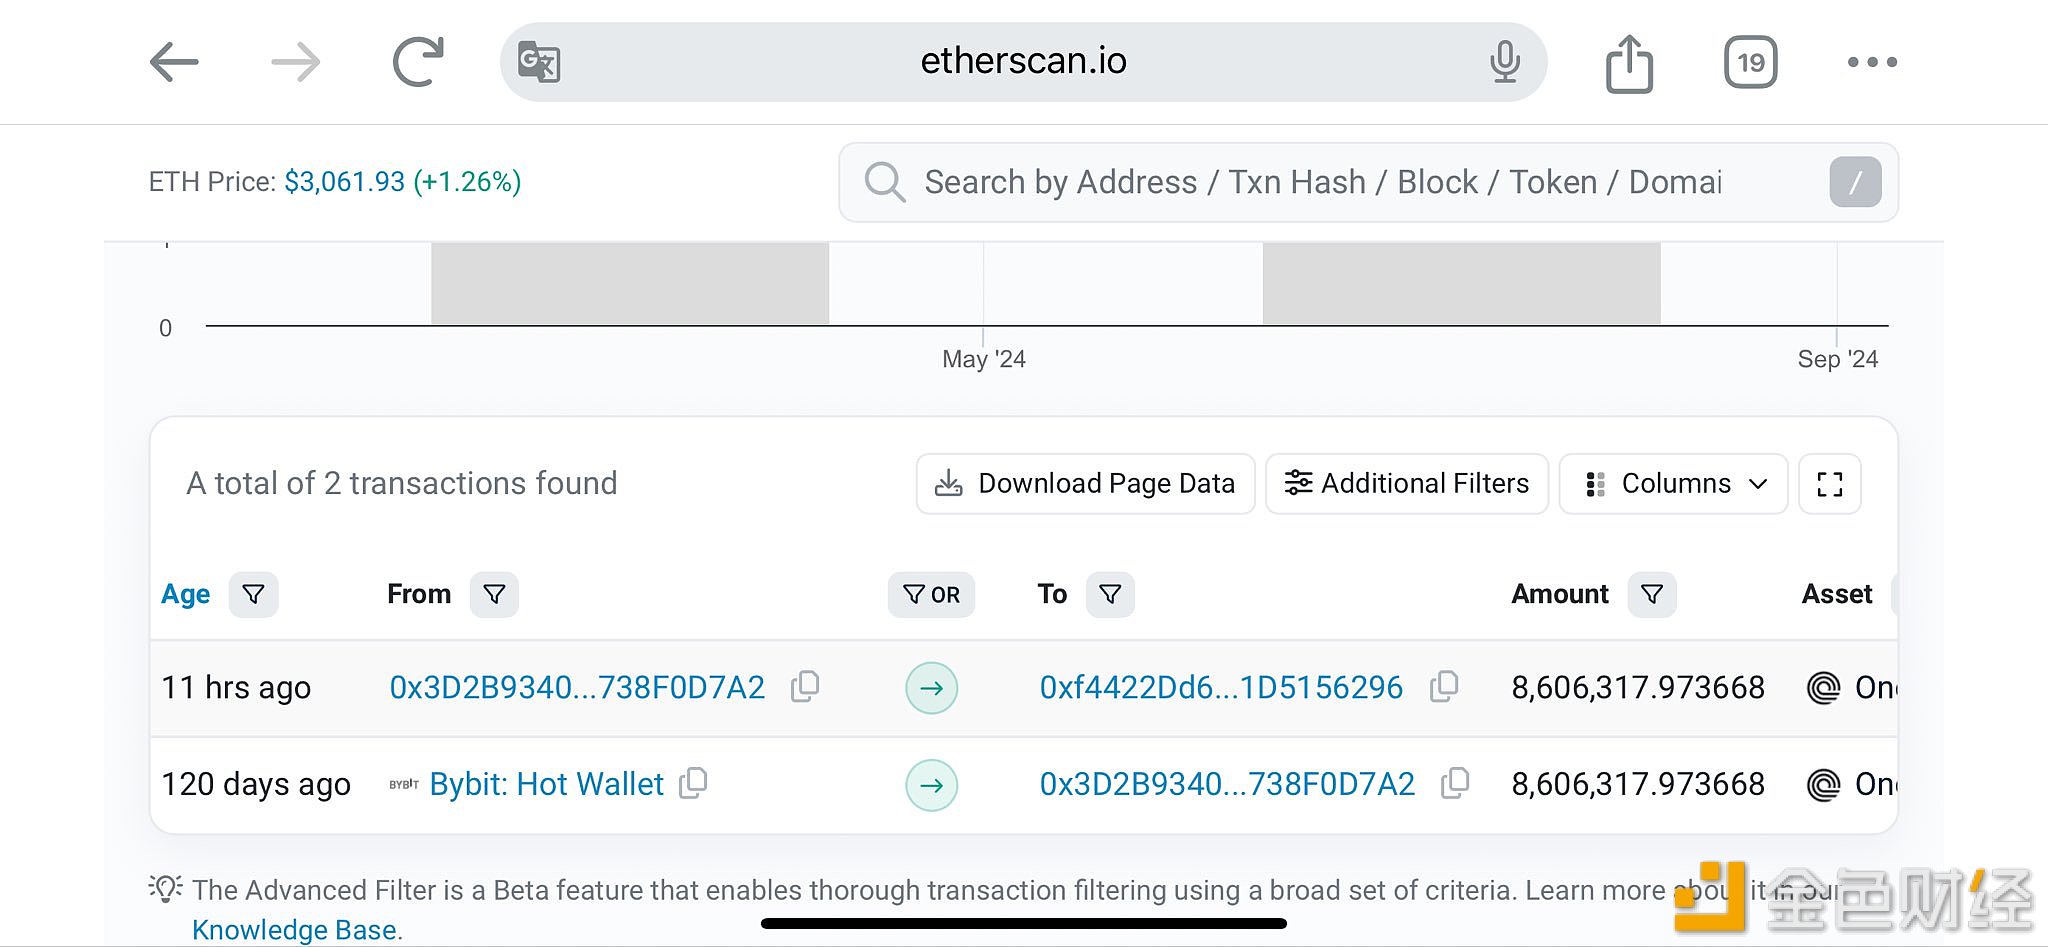
Task: Copy the Bybit: Hot Wallet address
Action: click(x=693, y=783)
